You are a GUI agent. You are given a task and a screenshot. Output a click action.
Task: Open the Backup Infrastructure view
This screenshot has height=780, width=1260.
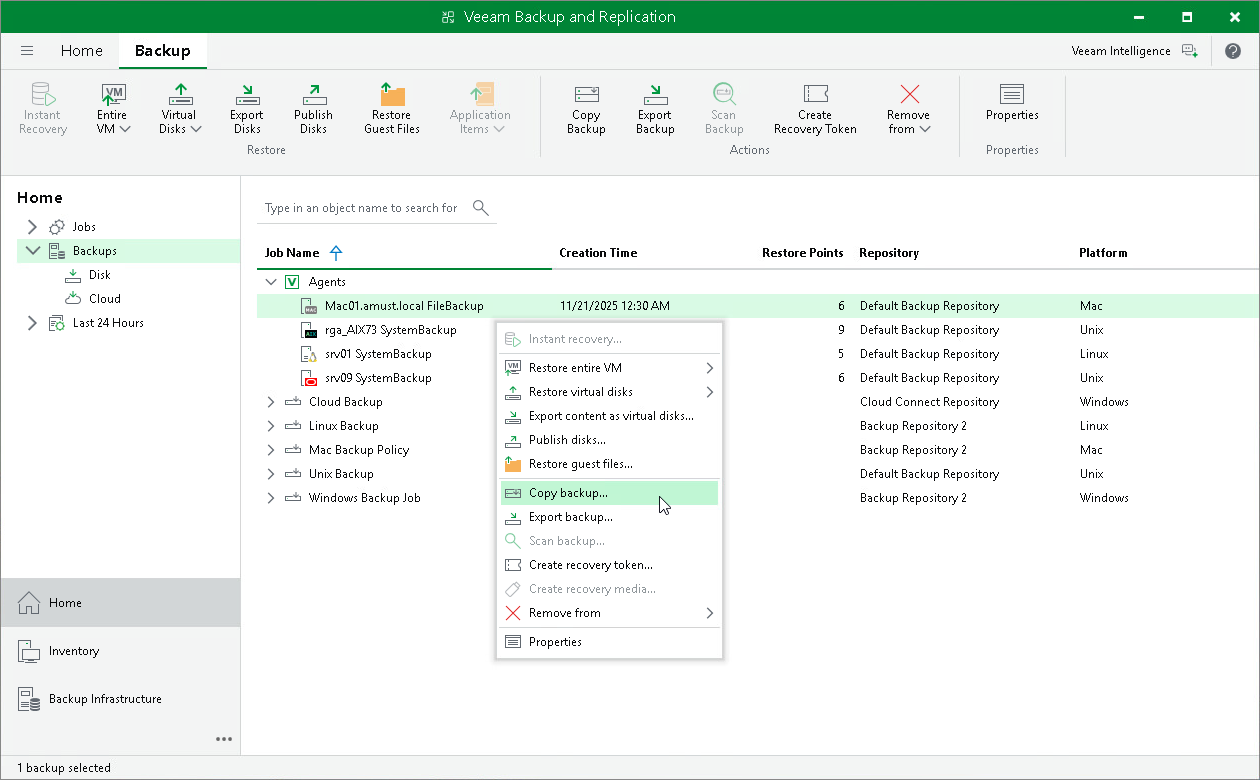105,699
